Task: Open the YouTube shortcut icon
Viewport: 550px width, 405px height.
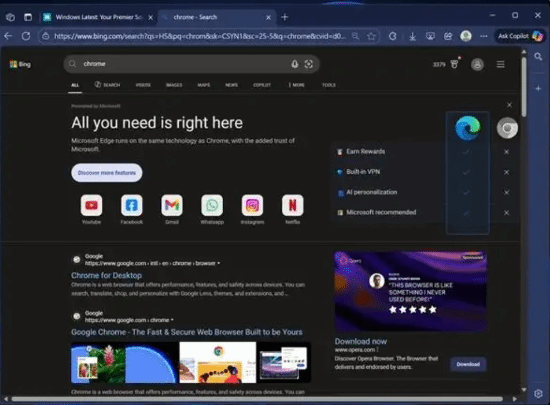Action: pyautogui.click(x=91, y=205)
